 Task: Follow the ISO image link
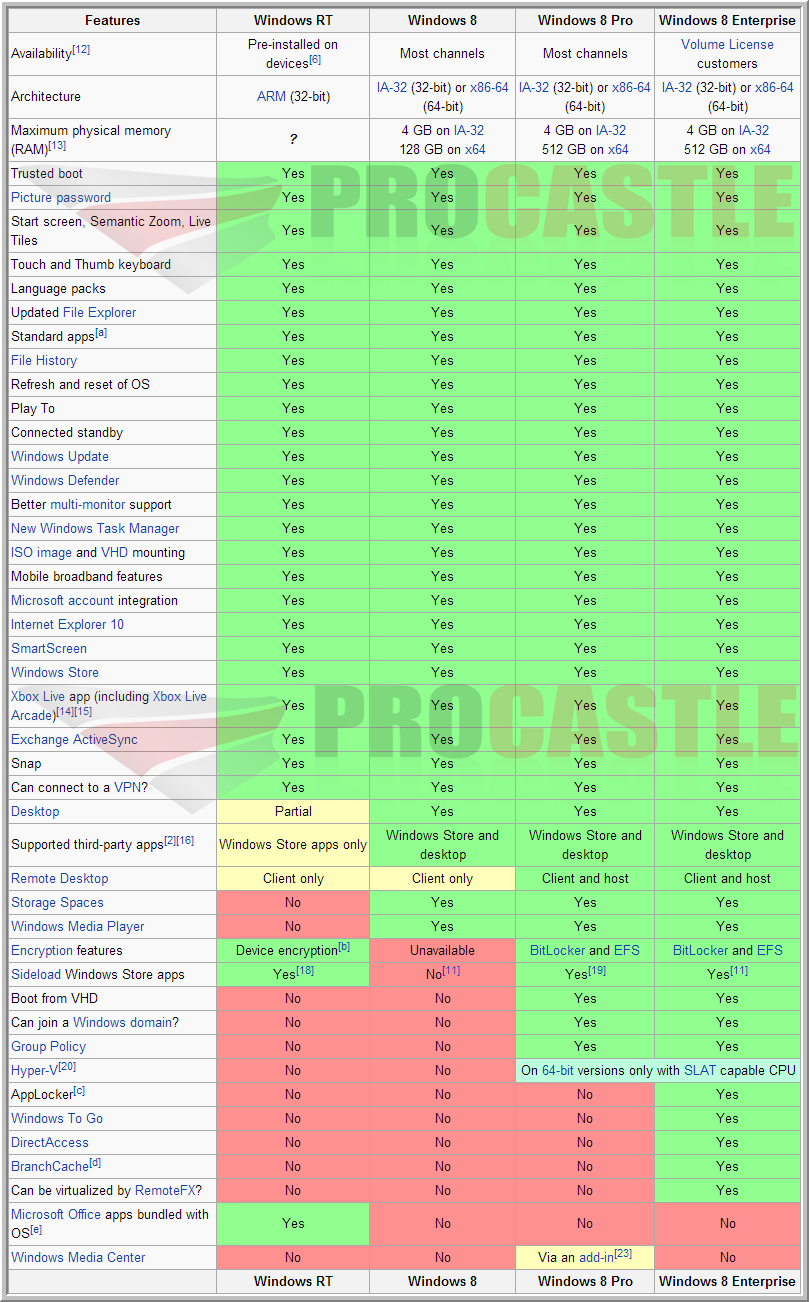point(41,553)
